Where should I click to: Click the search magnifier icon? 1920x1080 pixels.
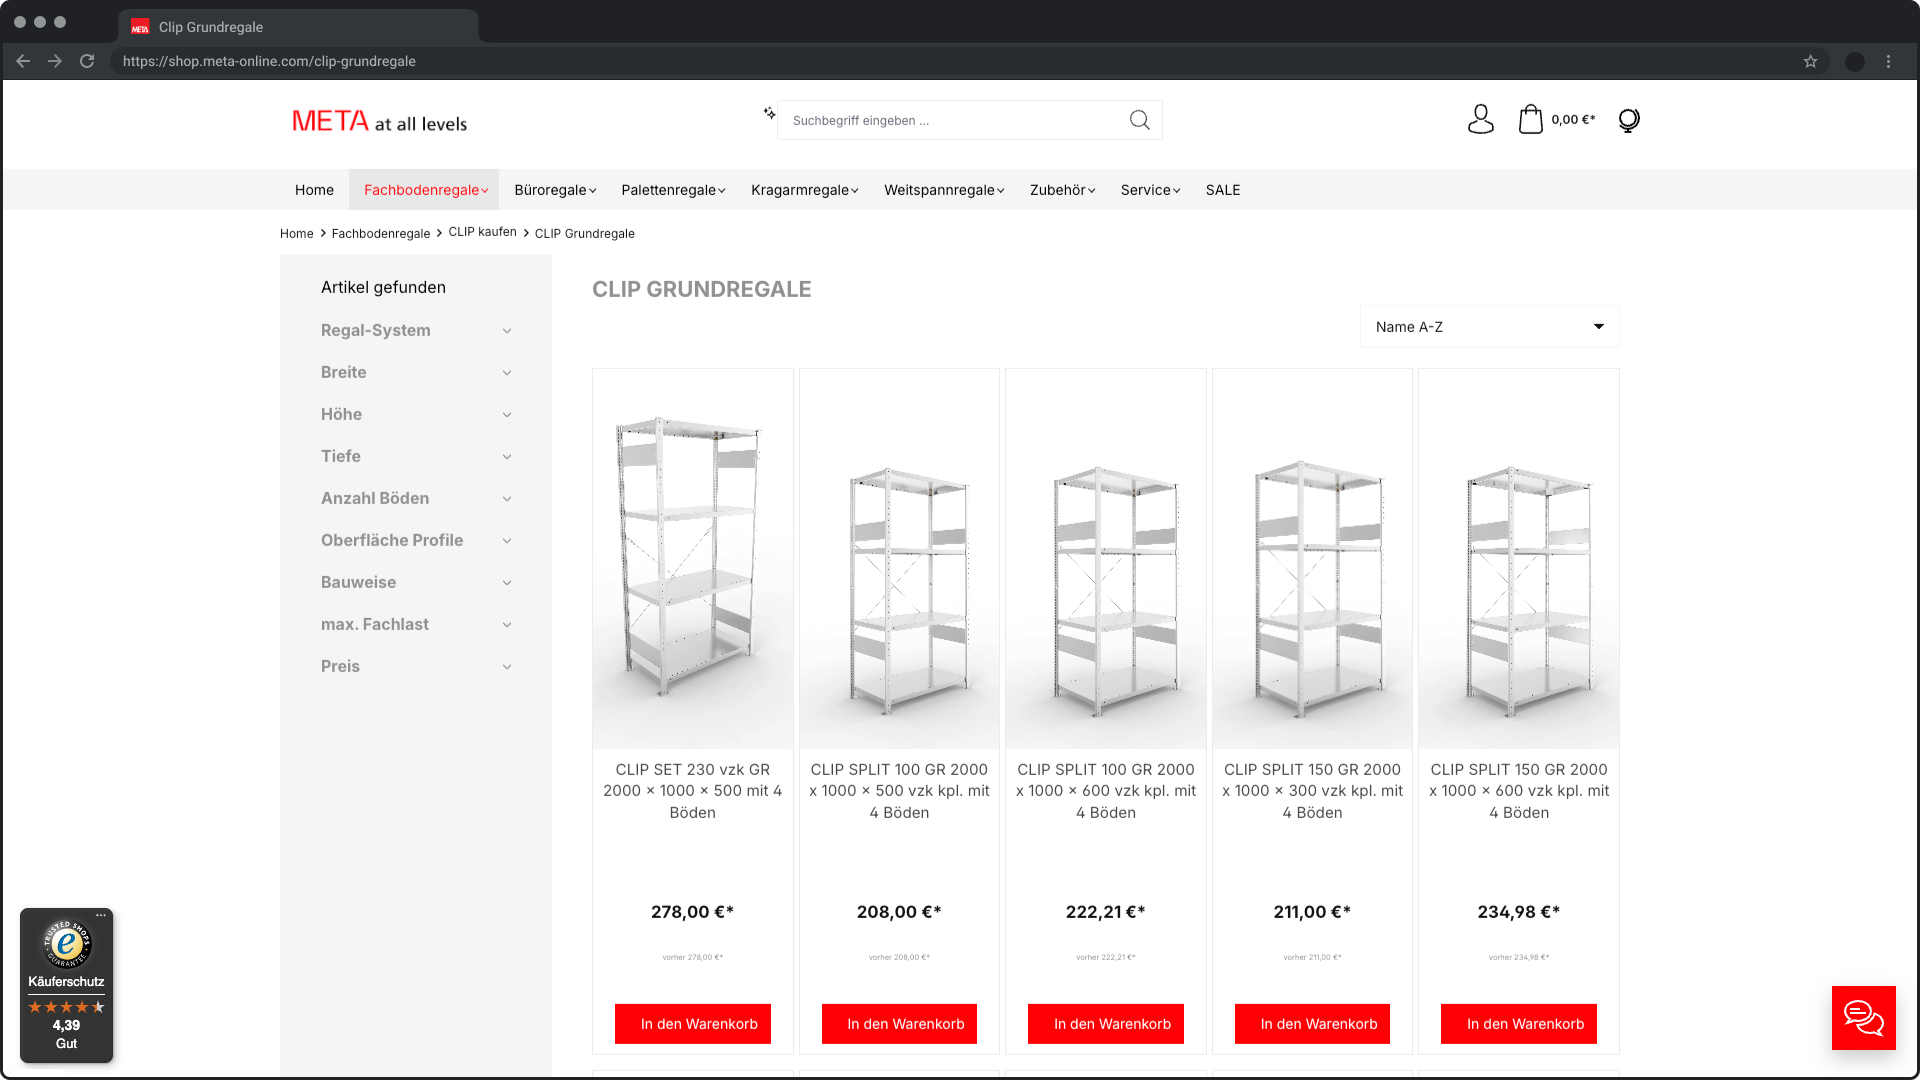pyautogui.click(x=1139, y=119)
